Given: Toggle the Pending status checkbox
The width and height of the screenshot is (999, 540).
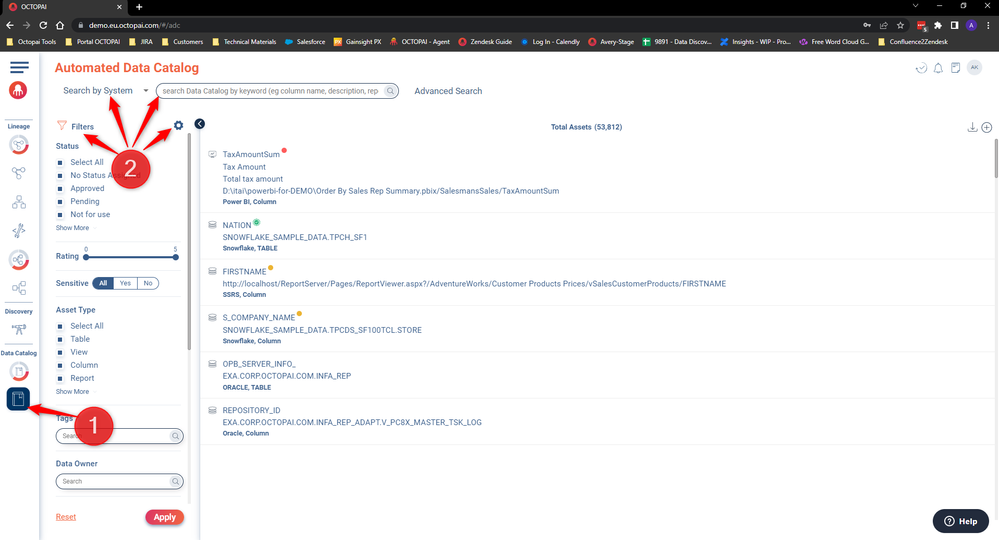Looking at the screenshot, I should 60,201.
